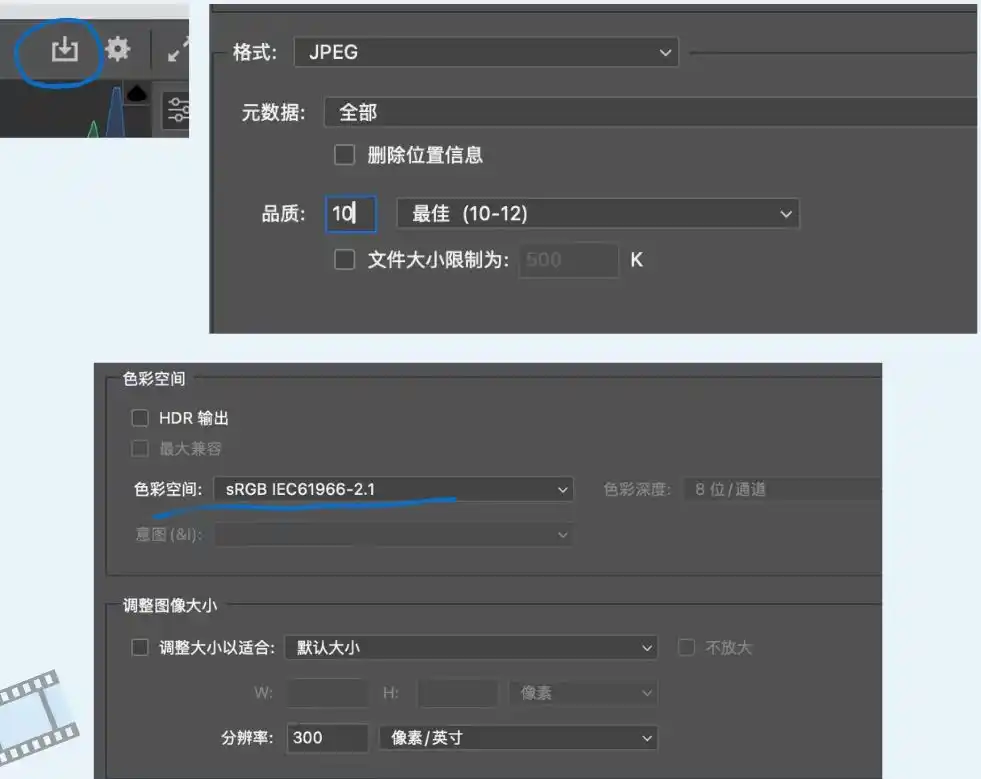Click the shadow clipping warning icon
981x779 pixels.
pos(136,94)
